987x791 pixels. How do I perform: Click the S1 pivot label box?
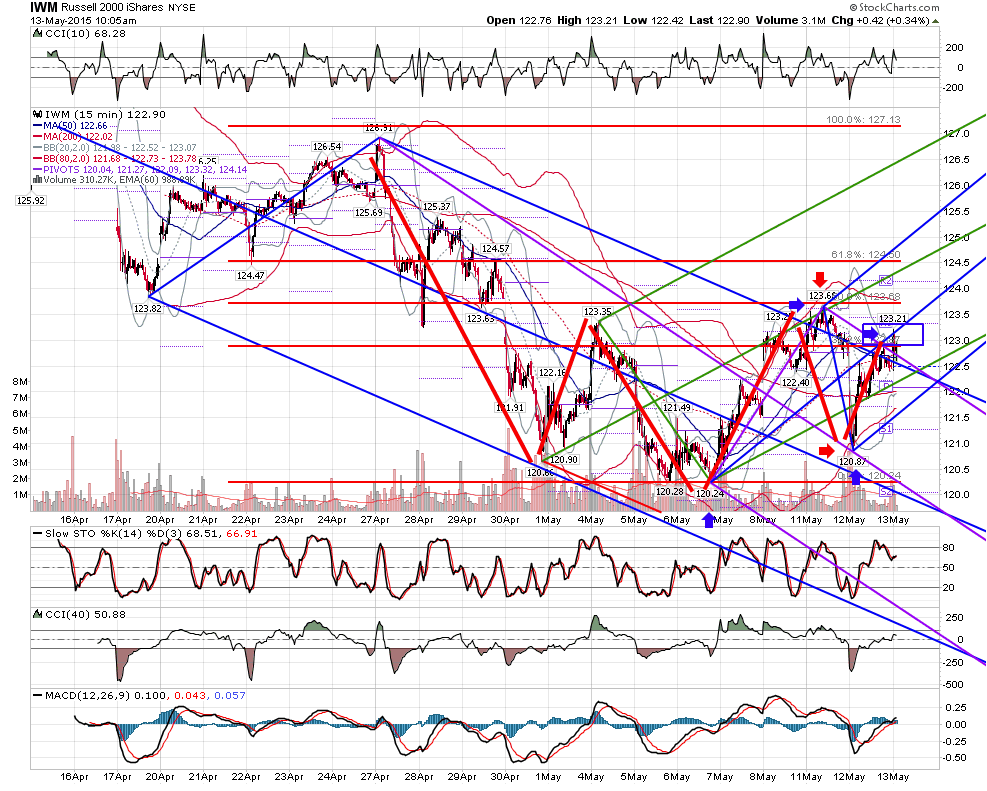click(886, 429)
